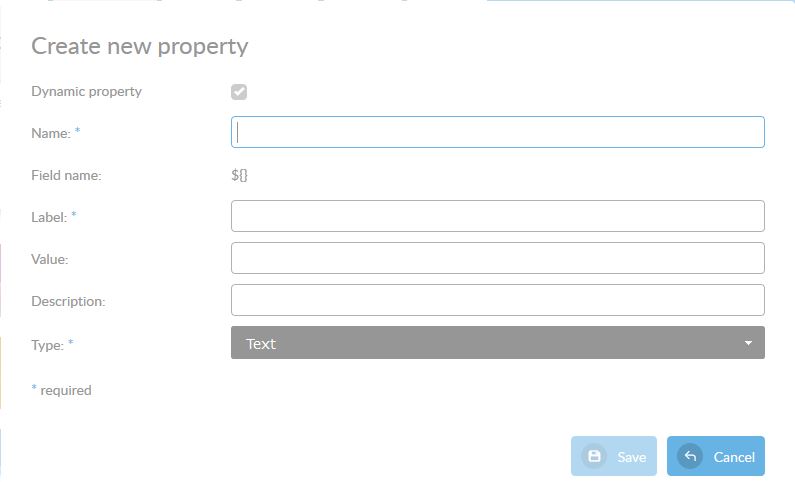Click the "* required" footnote text
The image size is (795, 482).
(62, 390)
